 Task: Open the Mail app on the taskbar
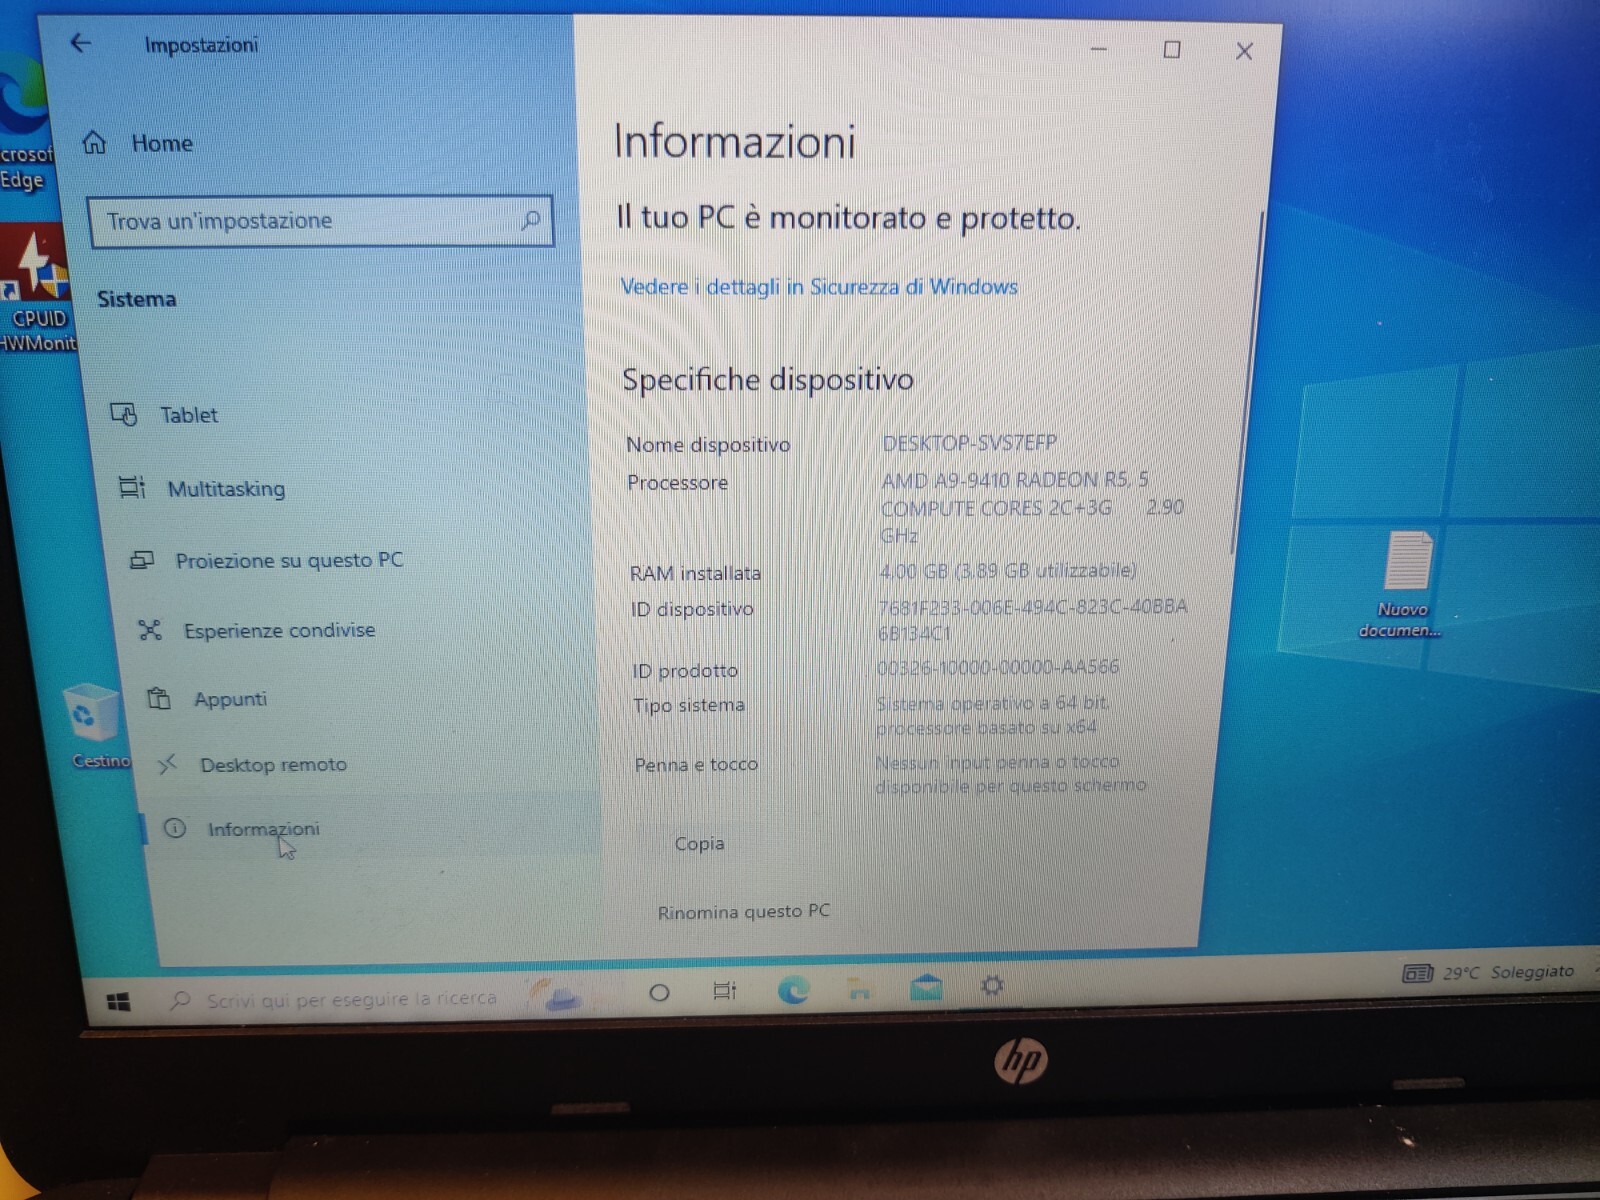[926, 987]
